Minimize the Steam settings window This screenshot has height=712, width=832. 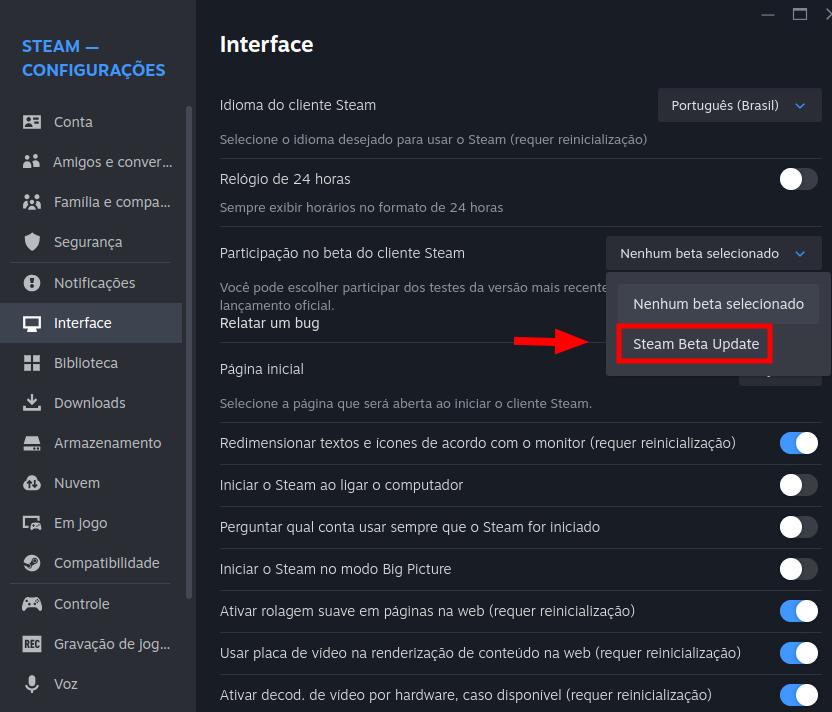768,15
